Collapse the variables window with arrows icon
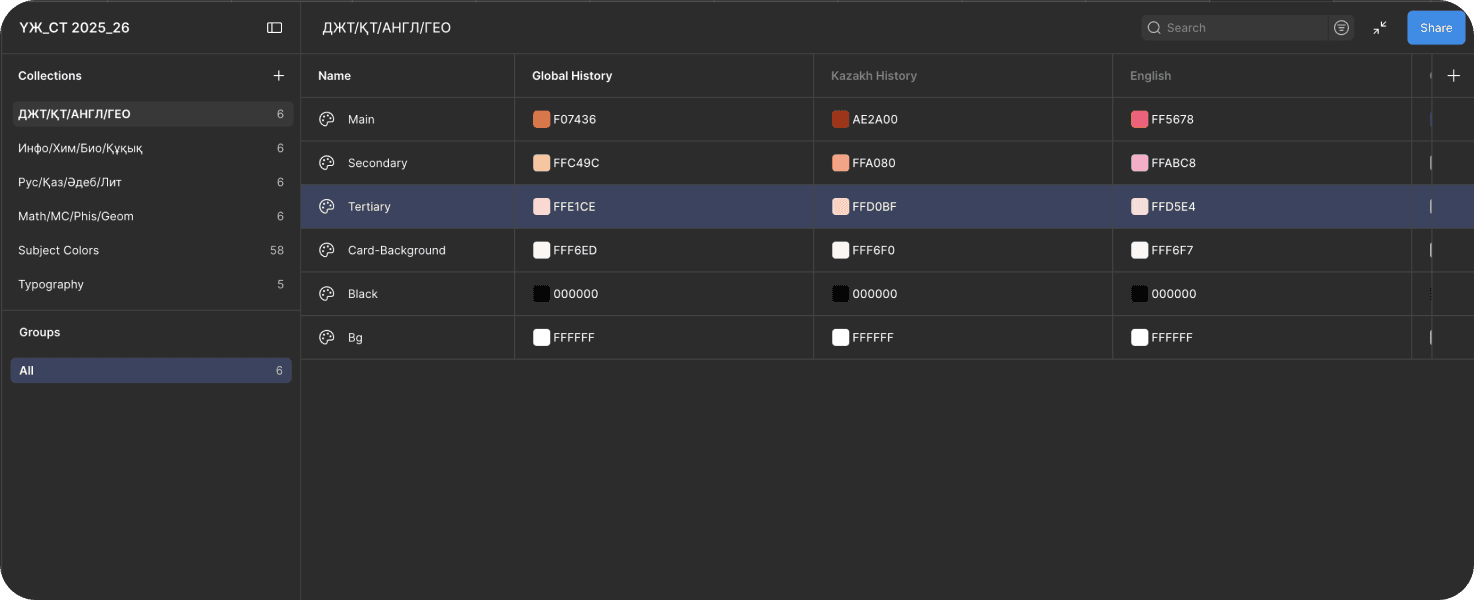The width and height of the screenshot is (1474, 600). point(1380,28)
